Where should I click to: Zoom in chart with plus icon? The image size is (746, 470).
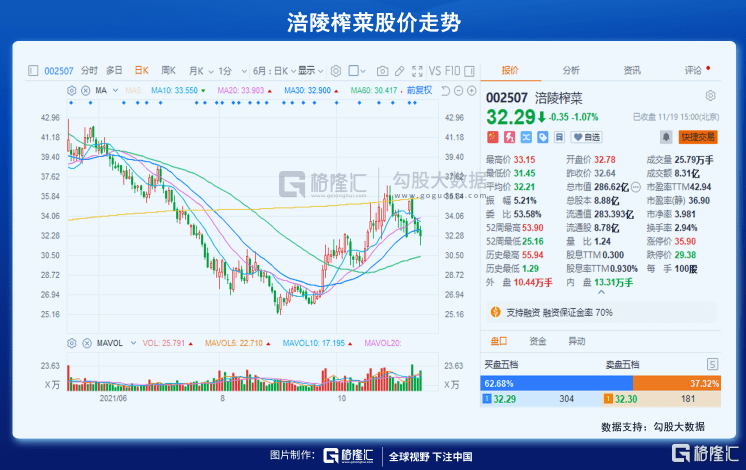471,90
